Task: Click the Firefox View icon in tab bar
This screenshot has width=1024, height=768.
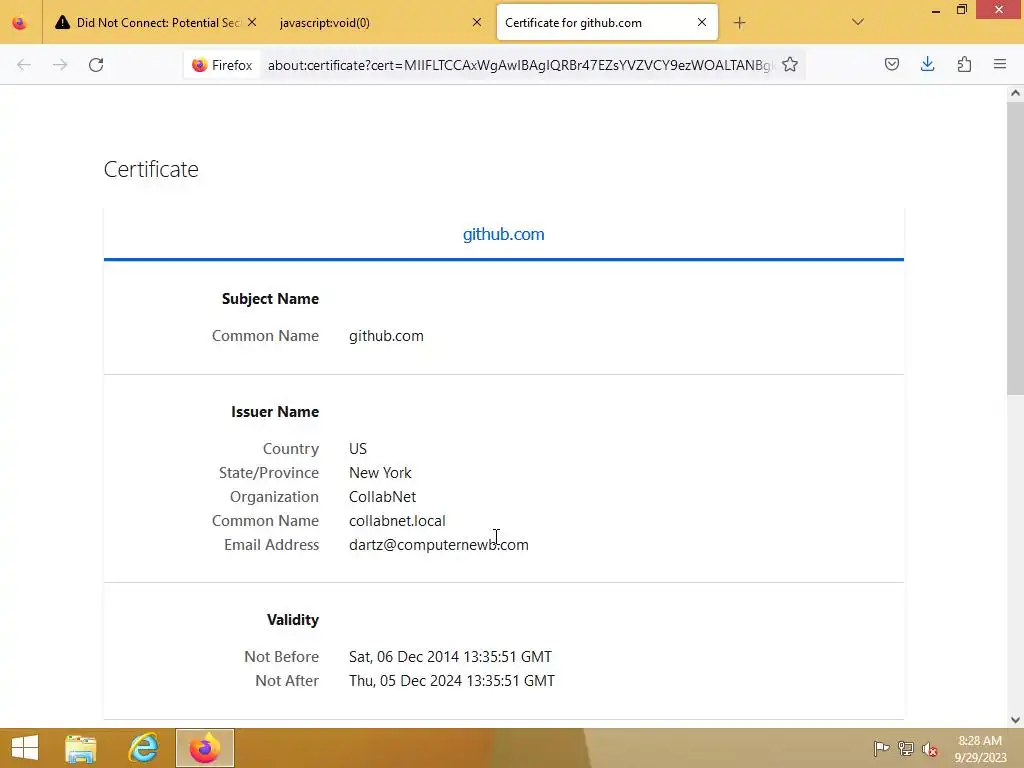Action: [20, 23]
